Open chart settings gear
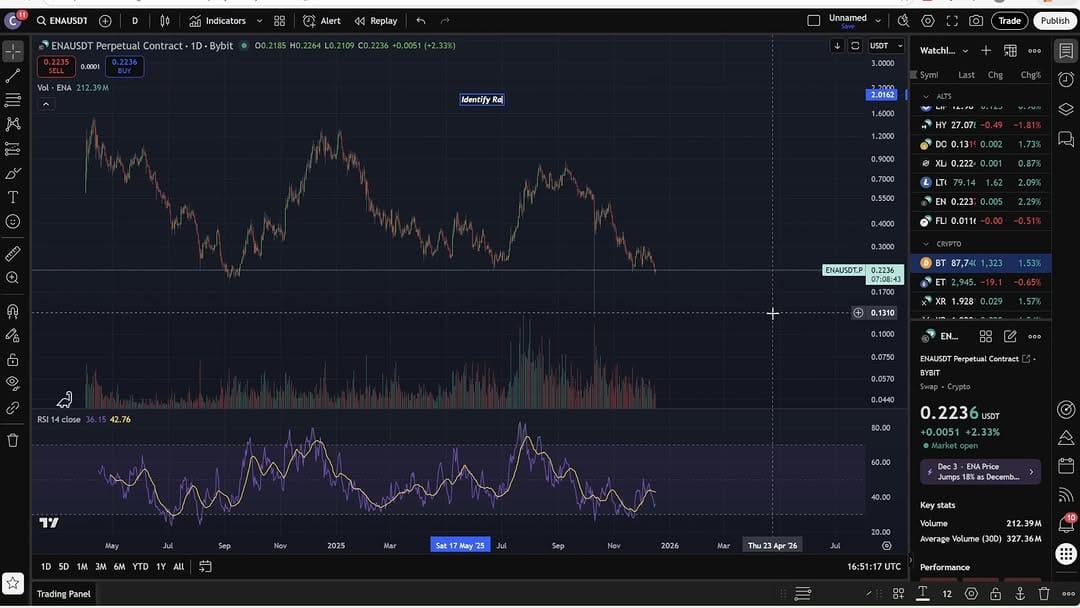The height and width of the screenshot is (608, 1080). tap(928, 21)
